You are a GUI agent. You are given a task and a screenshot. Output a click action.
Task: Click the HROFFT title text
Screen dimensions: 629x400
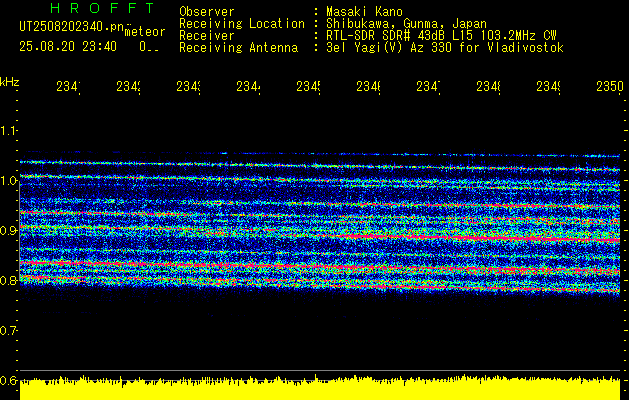[x=103, y=8]
